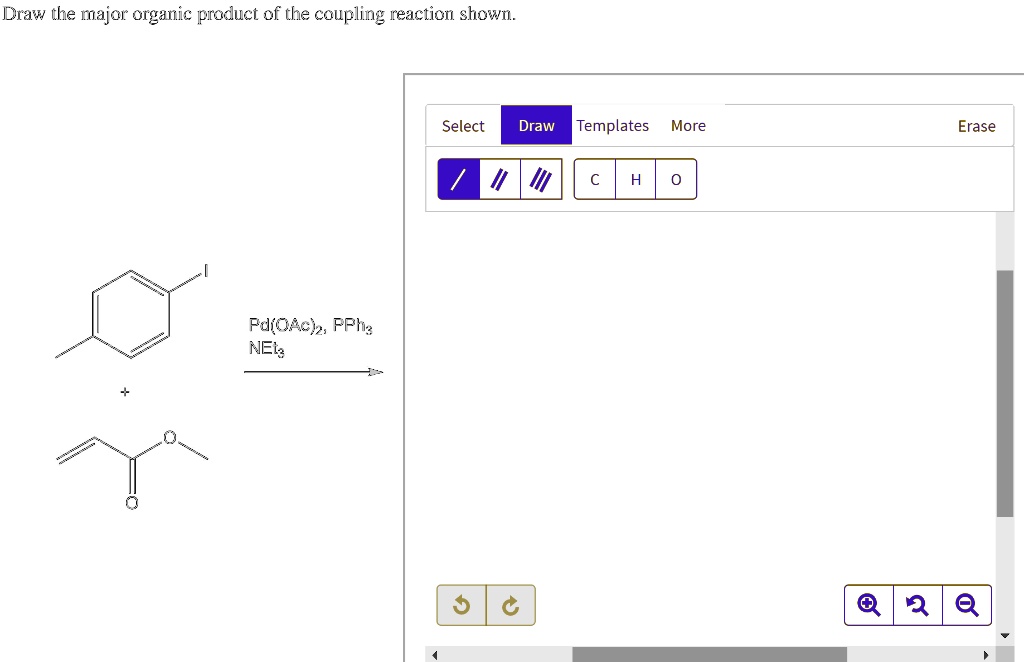Screen dimensions: 1024x662
Task: Zoom in on the drawing canvas
Action: pyautogui.click(x=868, y=605)
